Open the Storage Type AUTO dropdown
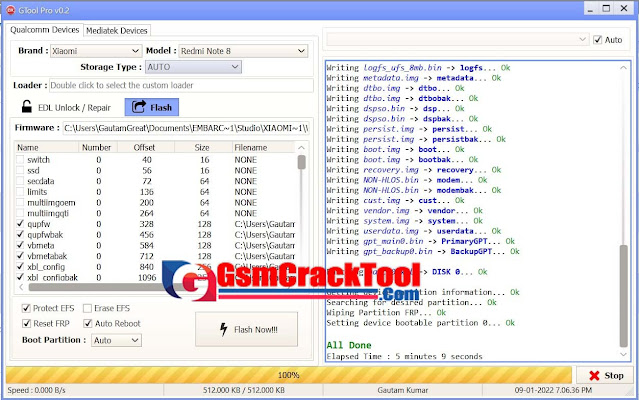 pyautogui.click(x=193, y=67)
